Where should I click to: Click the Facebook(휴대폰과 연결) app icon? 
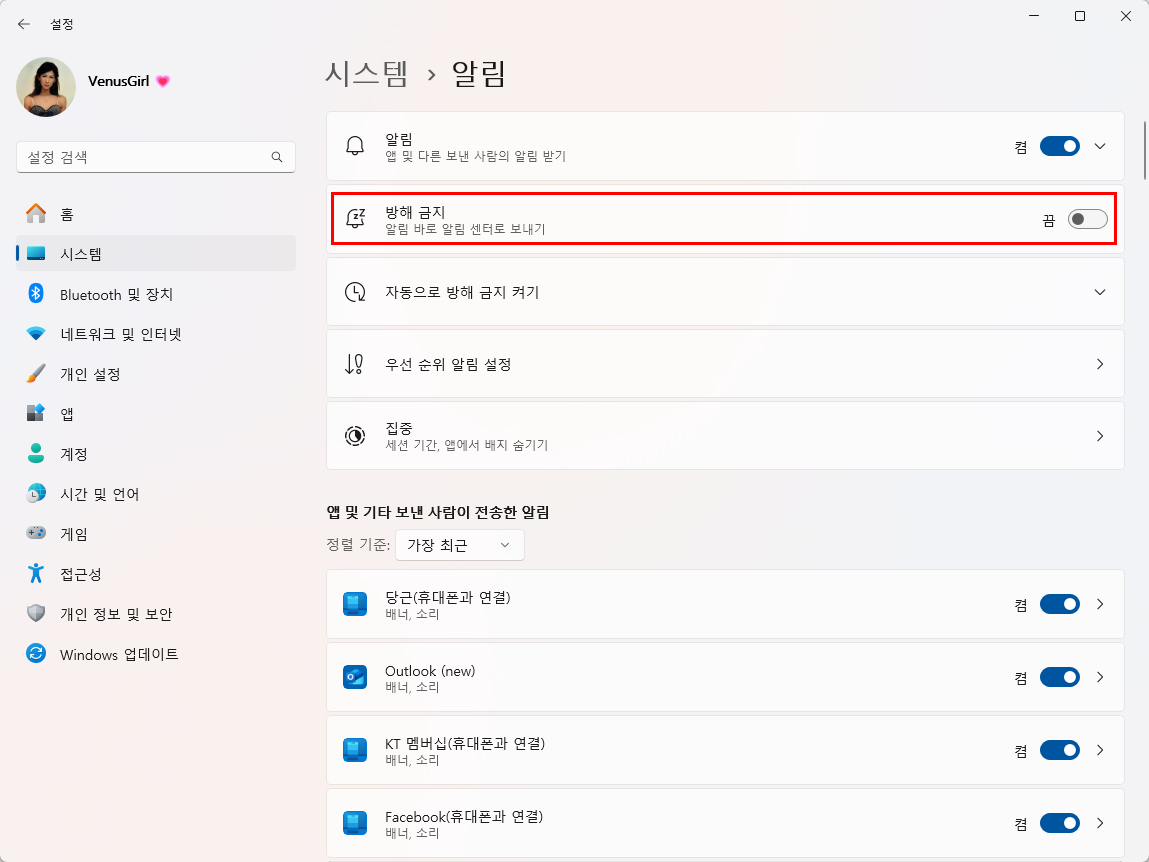355,823
